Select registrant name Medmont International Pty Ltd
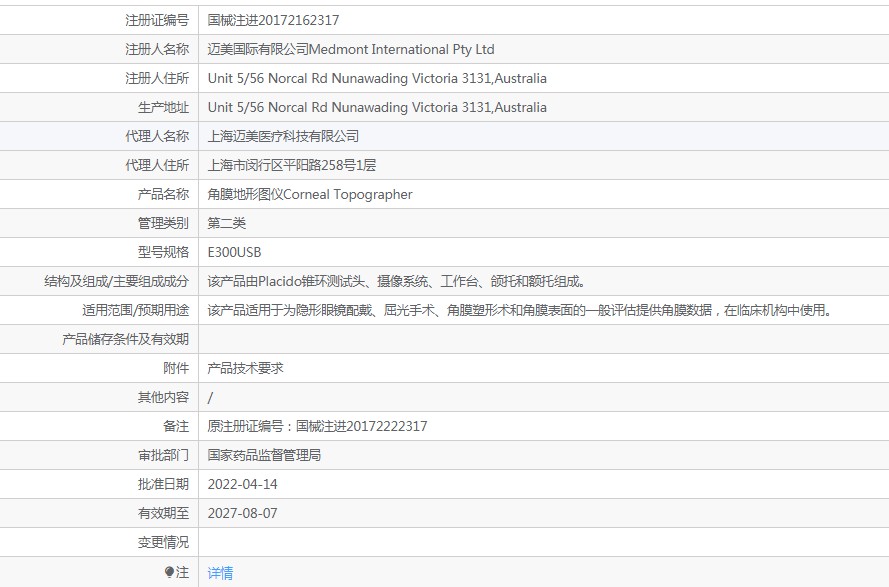Viewport: 889px width, 587px height. [401, 49]
